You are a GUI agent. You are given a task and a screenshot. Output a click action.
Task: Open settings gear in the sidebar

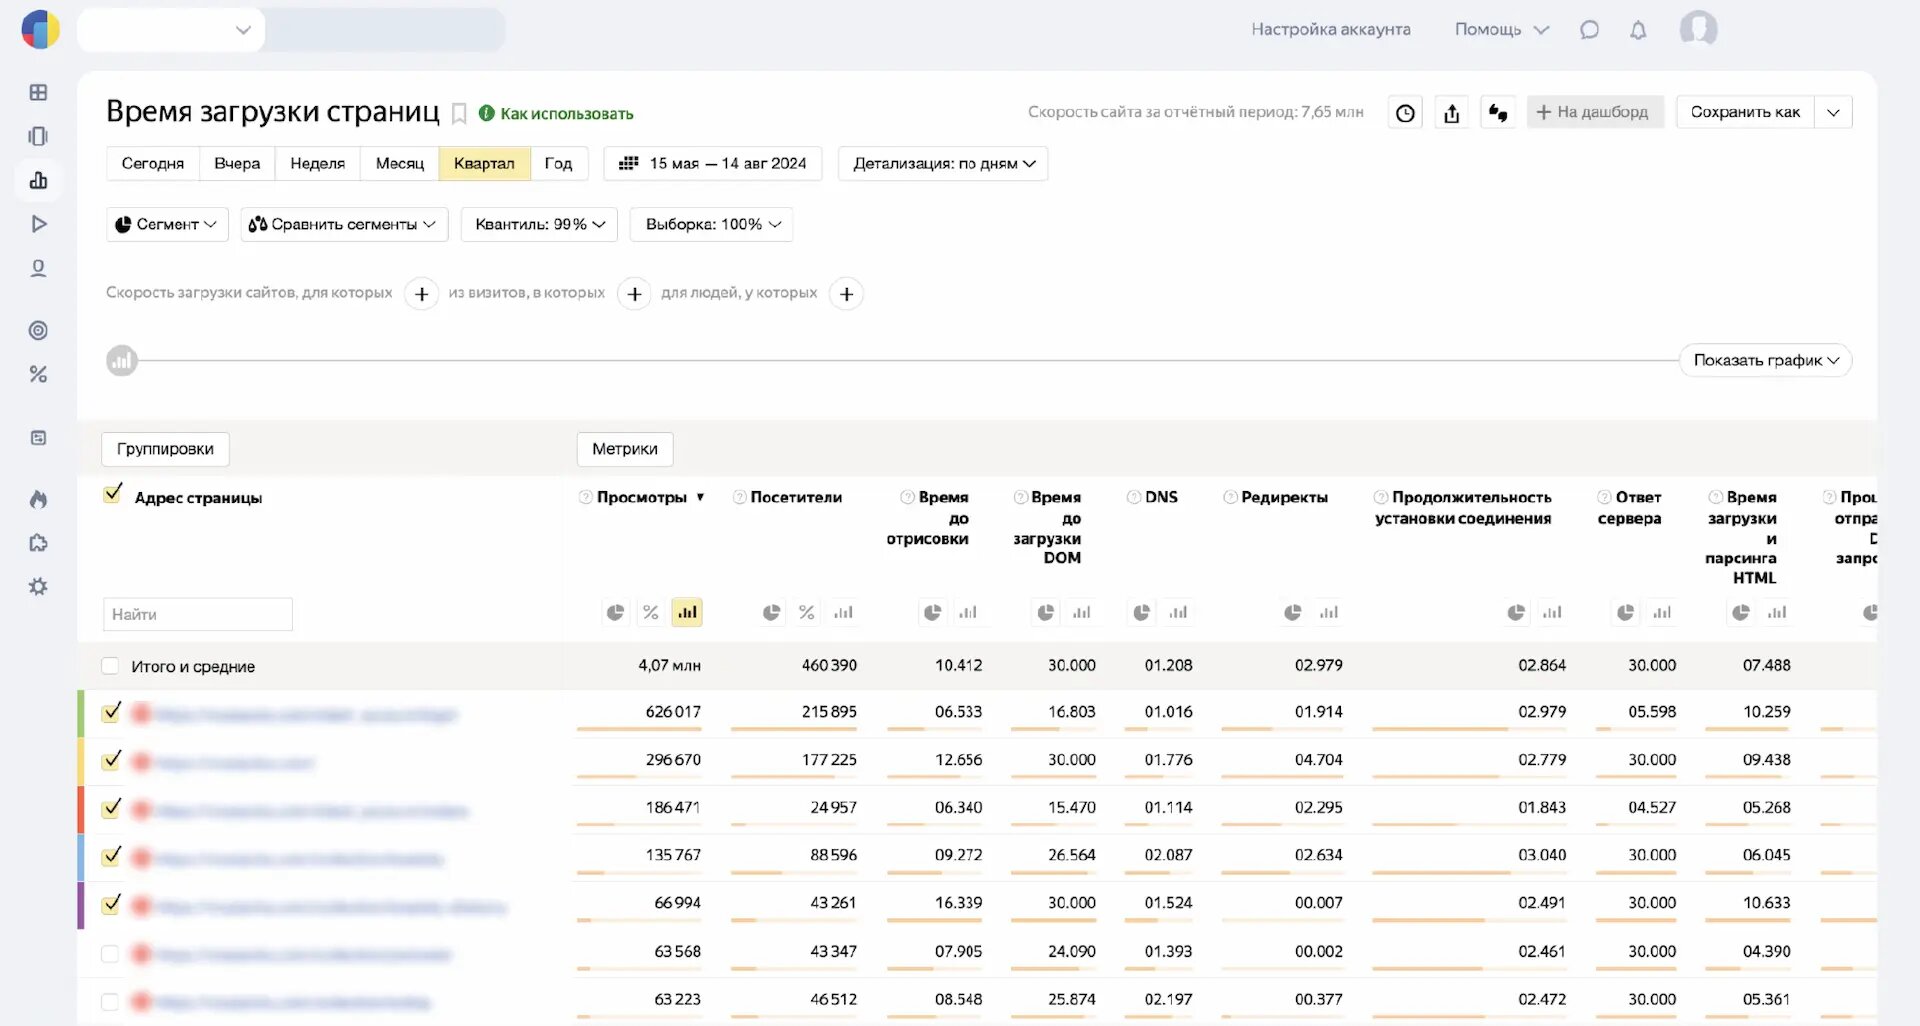(39, 587)
